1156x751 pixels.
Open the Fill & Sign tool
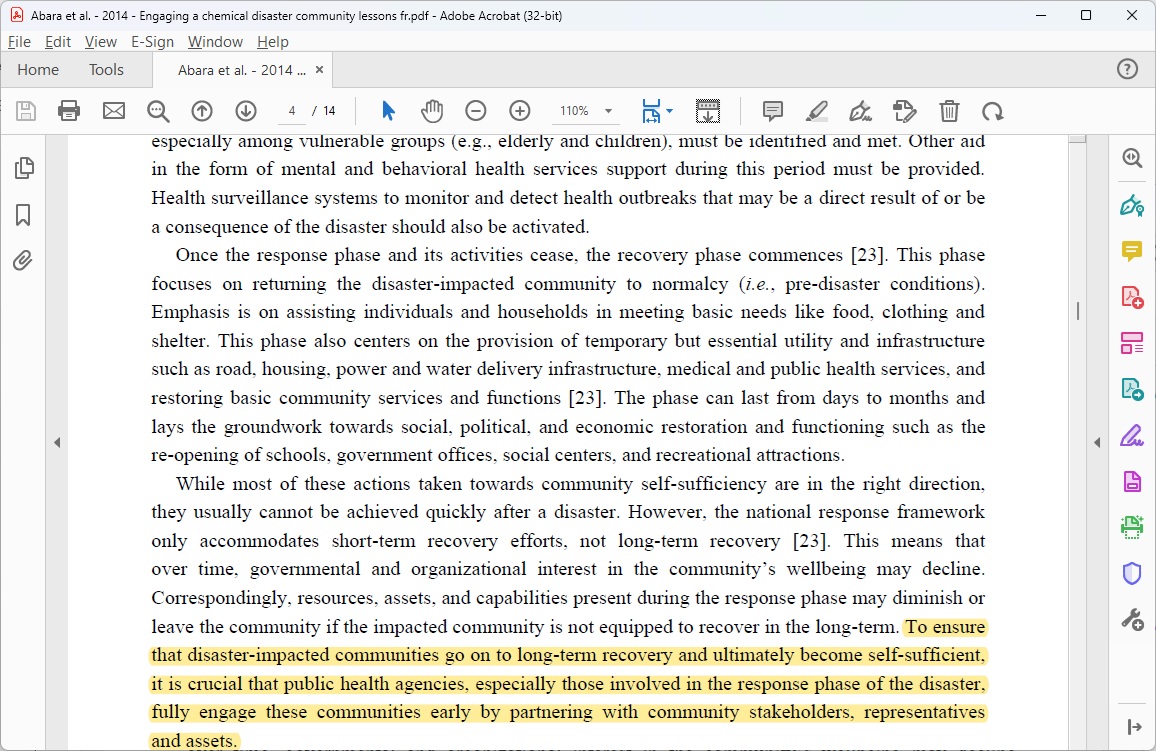[x=1132, y=436]
